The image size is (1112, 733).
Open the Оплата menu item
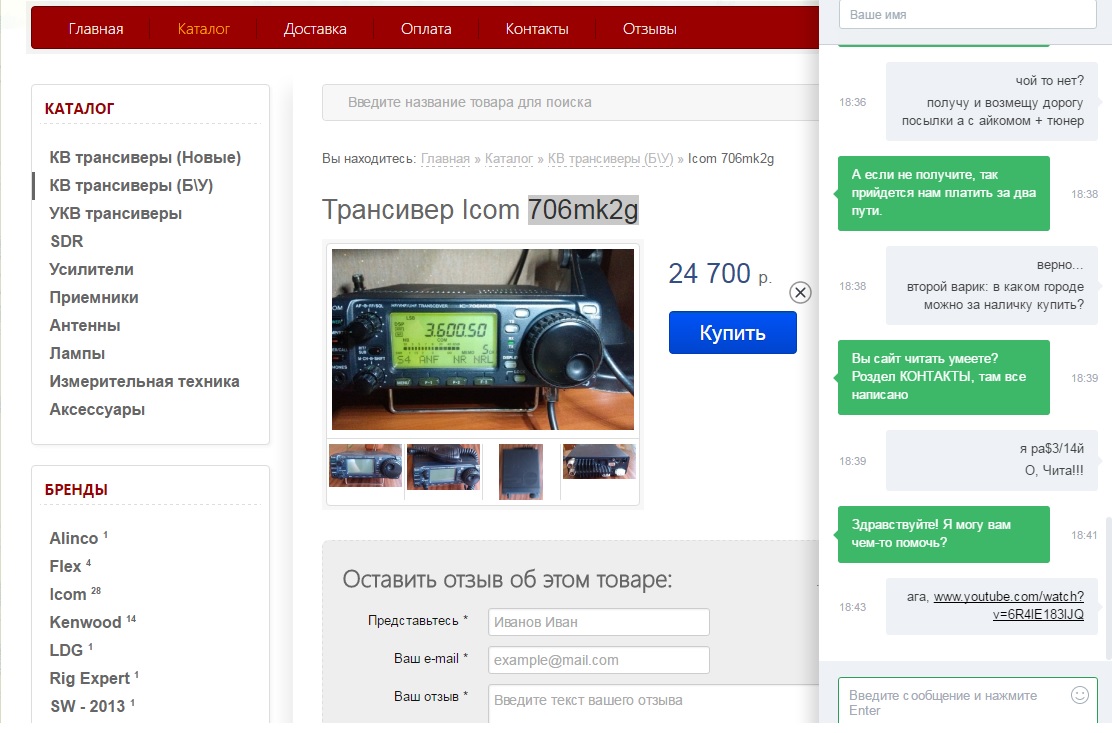(x=426, y=29)
